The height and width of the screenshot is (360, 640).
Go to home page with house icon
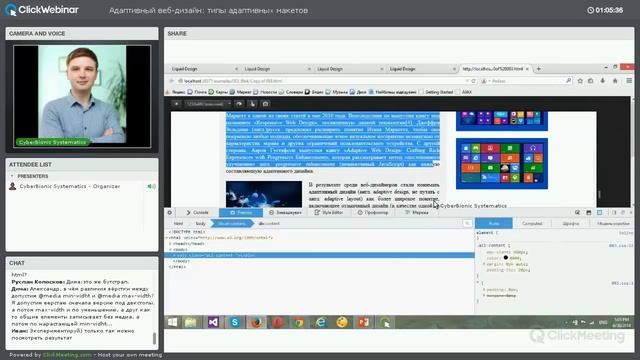pos(615,81)
